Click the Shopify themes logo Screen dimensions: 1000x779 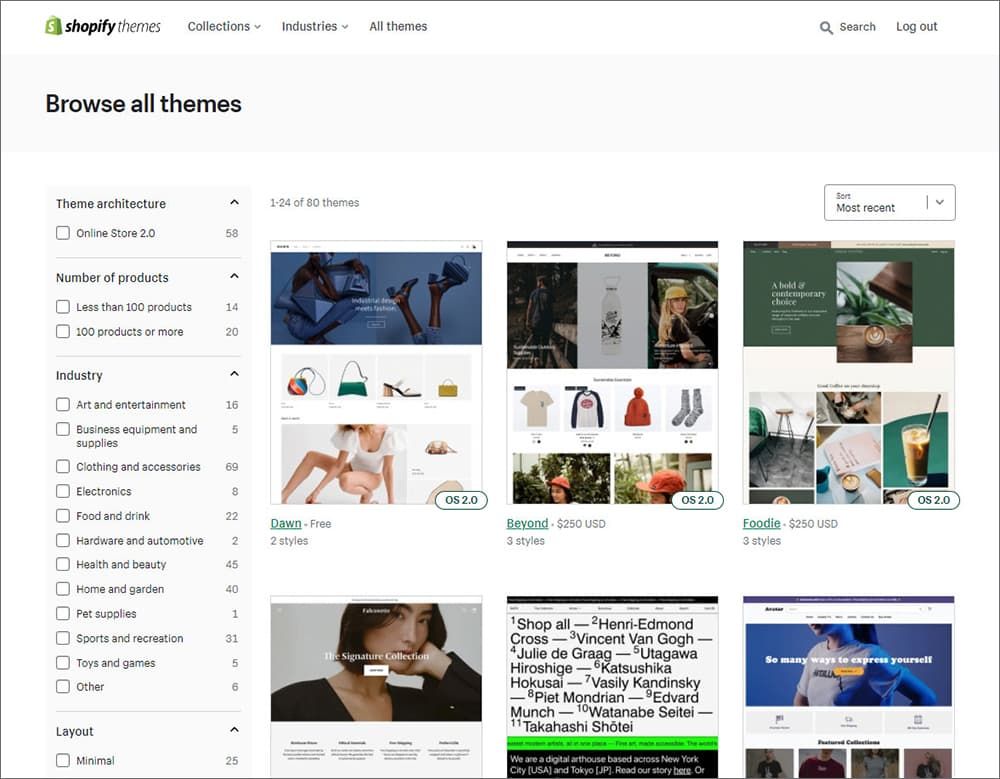coord(103,26)
